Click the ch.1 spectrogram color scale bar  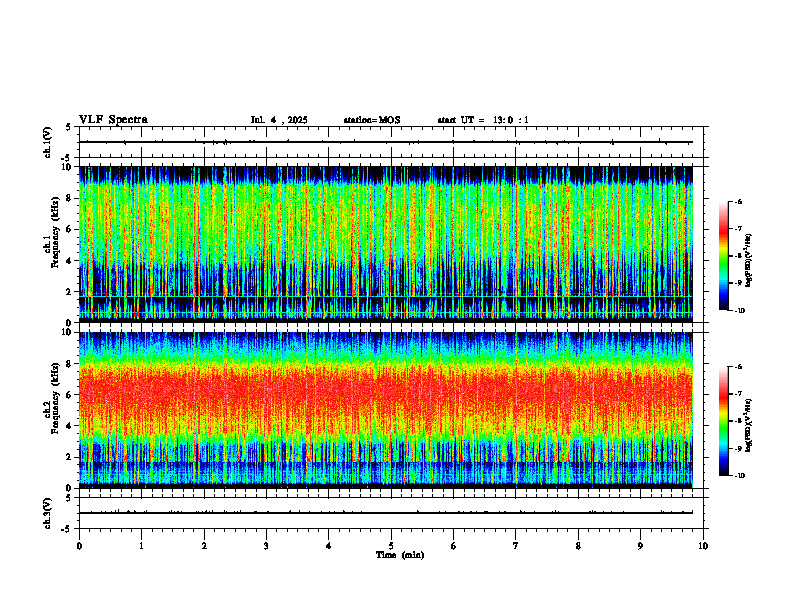click(724, 256)
